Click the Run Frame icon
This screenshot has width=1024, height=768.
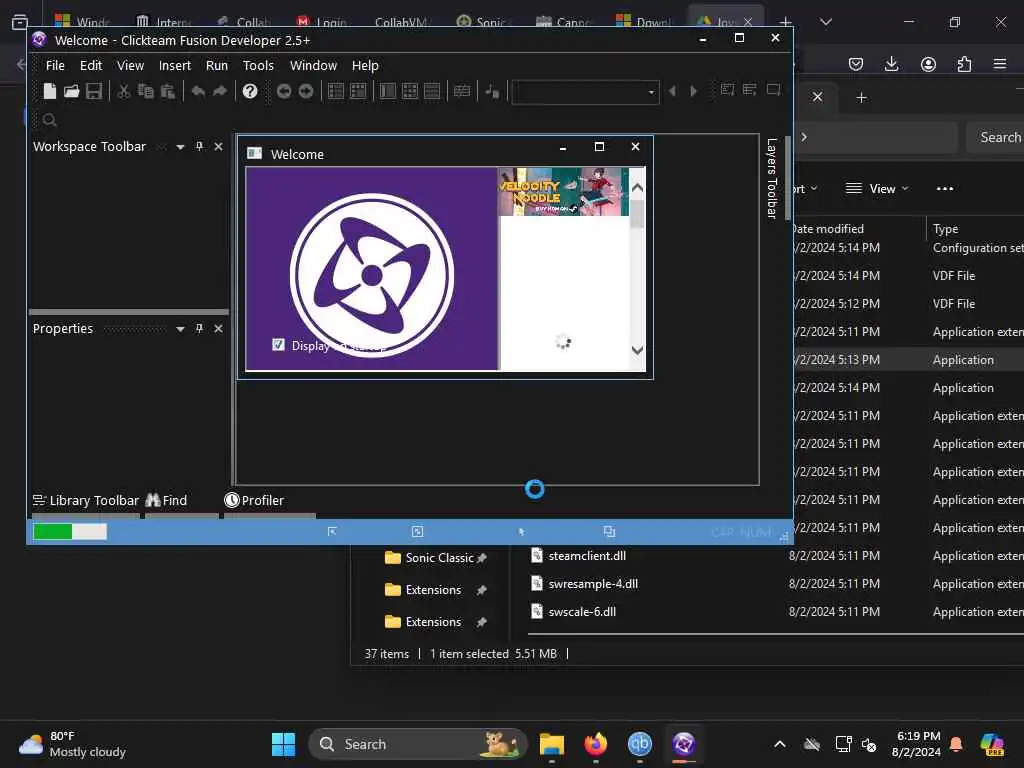tap(773, 89)
